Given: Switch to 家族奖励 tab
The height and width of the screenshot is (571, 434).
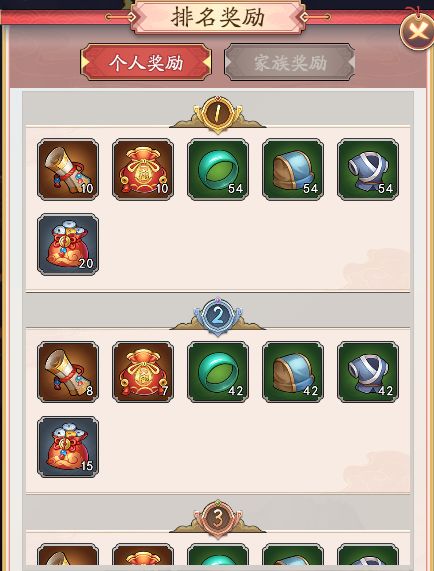Looking at the screenshot, I should [x=290, y=62].
